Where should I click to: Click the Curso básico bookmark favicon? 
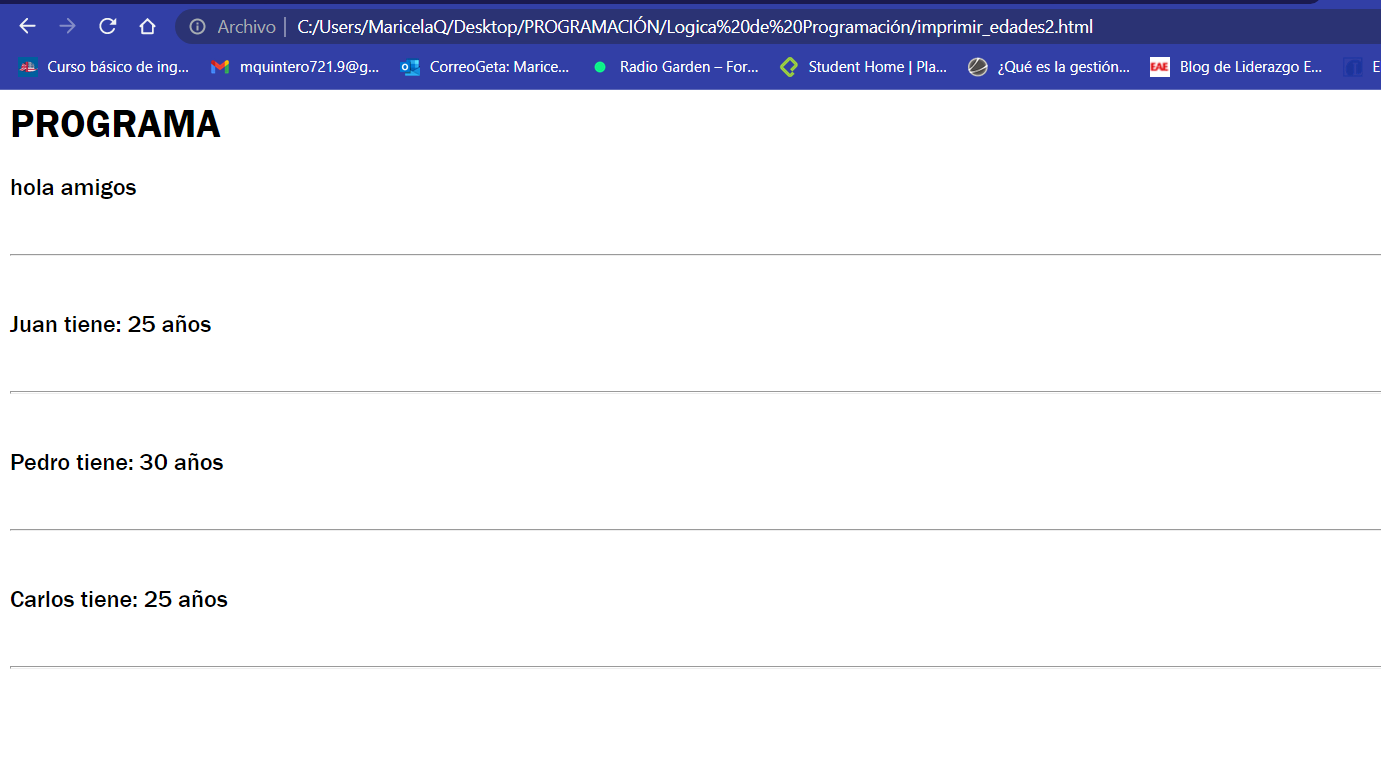[28, 67]
